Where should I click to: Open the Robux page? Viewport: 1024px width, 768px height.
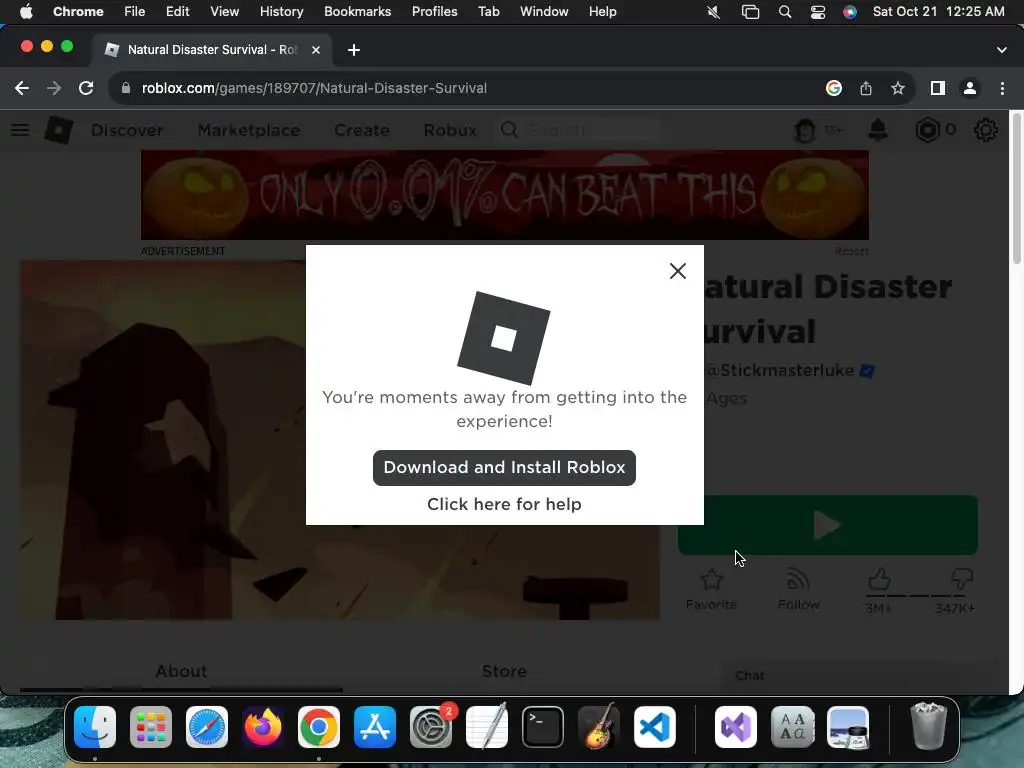pos(450,130)
